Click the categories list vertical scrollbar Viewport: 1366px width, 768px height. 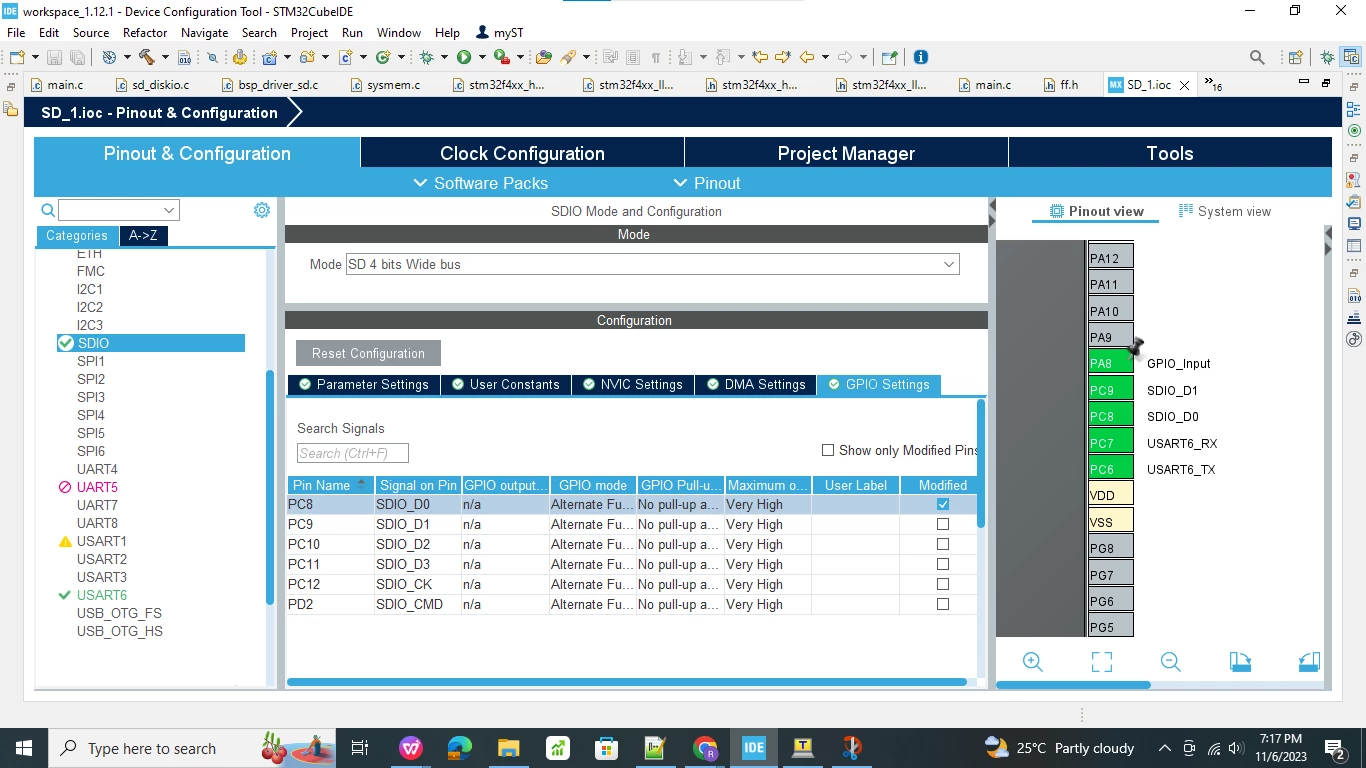(x=269, y=487)
